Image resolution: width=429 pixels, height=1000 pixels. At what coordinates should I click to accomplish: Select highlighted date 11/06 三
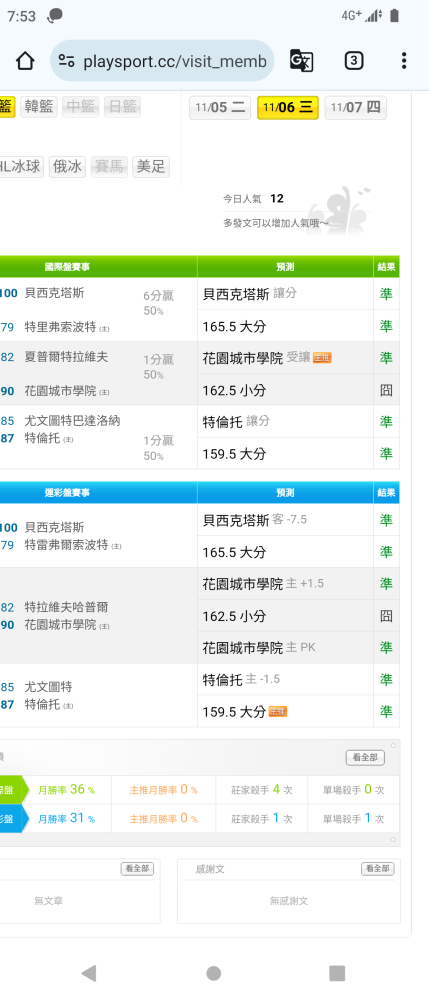287,108
